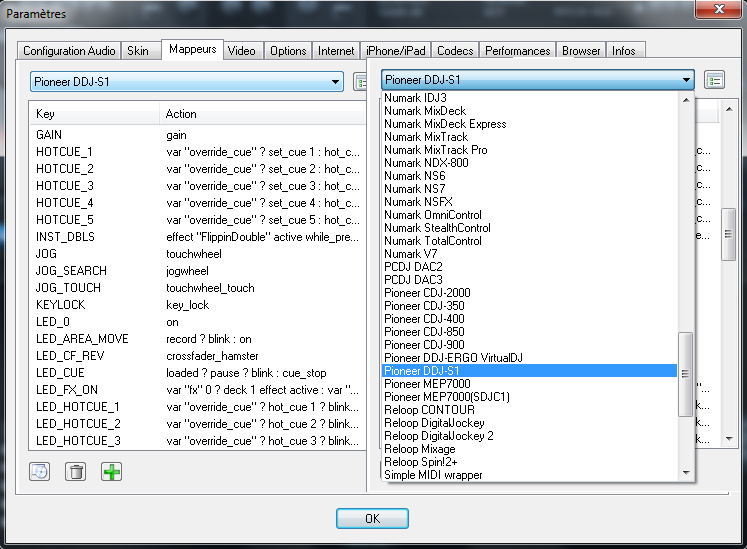
Task: Choose Numark MixTrack Pro from the list
Action: [x=435, y=150]
